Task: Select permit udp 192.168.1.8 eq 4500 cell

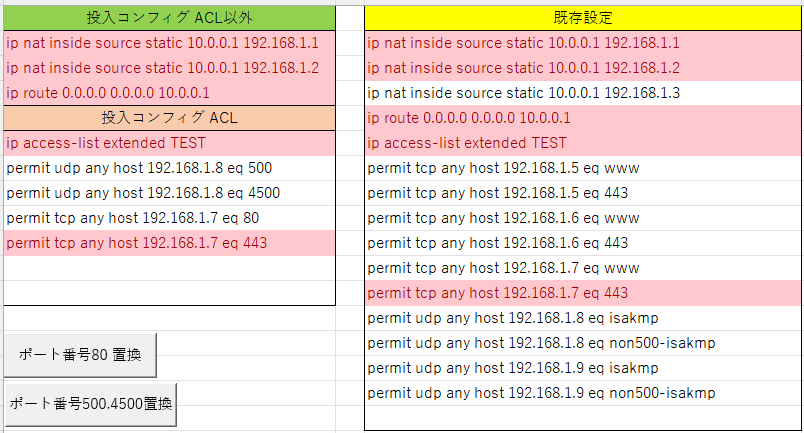Action: [x=170, y=193]
